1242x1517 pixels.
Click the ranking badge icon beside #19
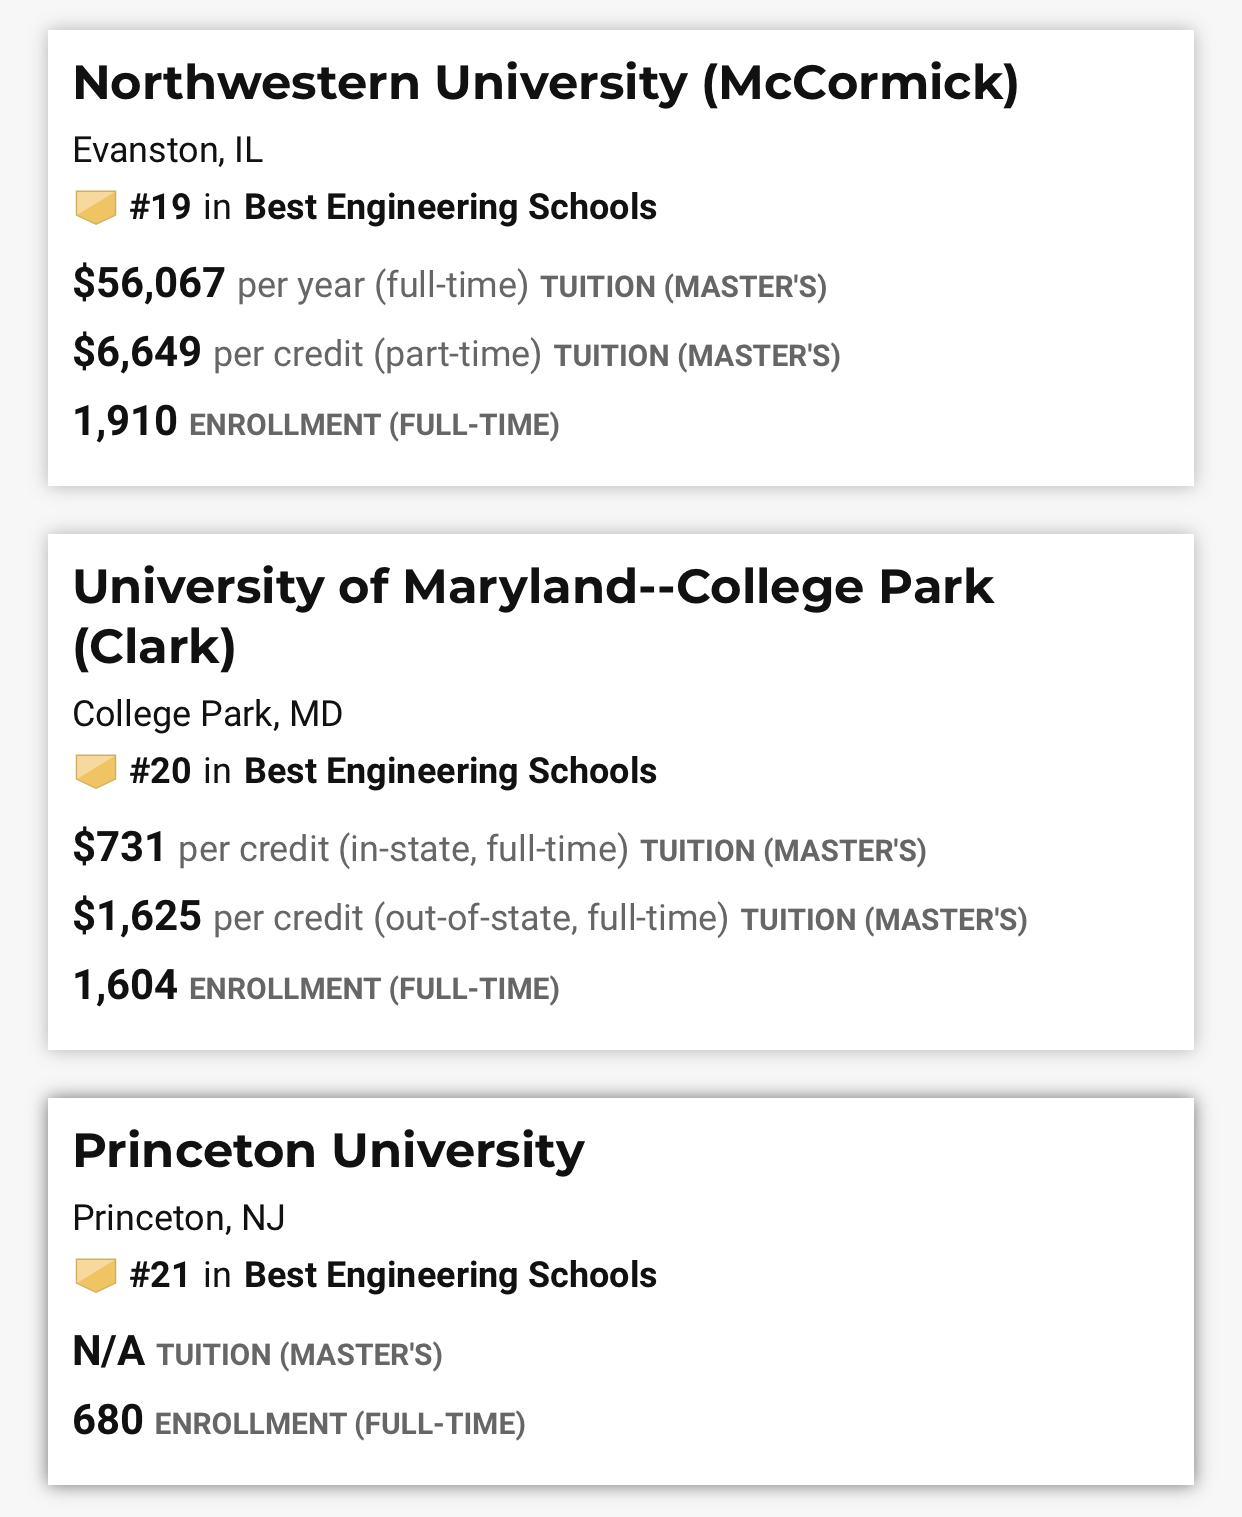(96, 208)
